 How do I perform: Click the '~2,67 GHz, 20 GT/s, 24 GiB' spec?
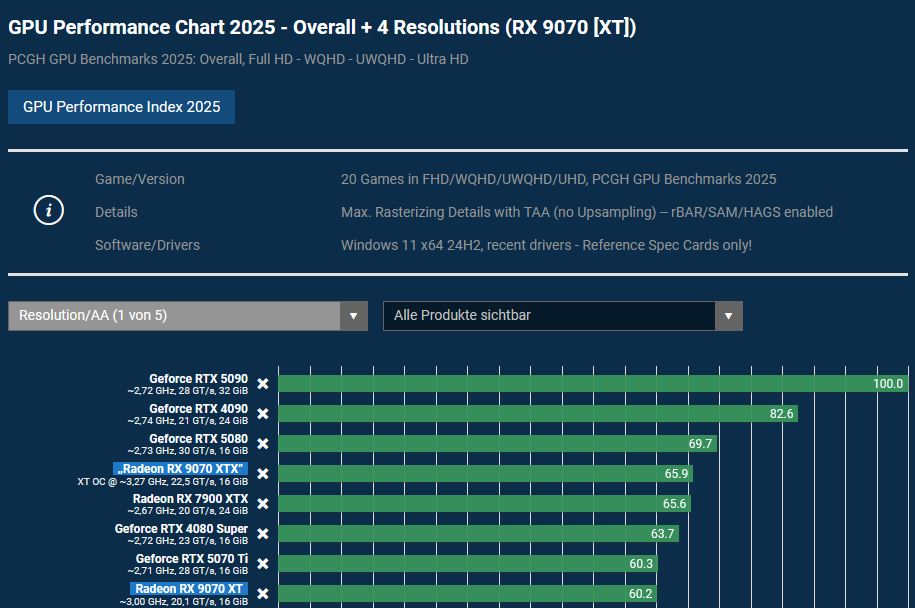pyautogui.click(x=188, y=511)
